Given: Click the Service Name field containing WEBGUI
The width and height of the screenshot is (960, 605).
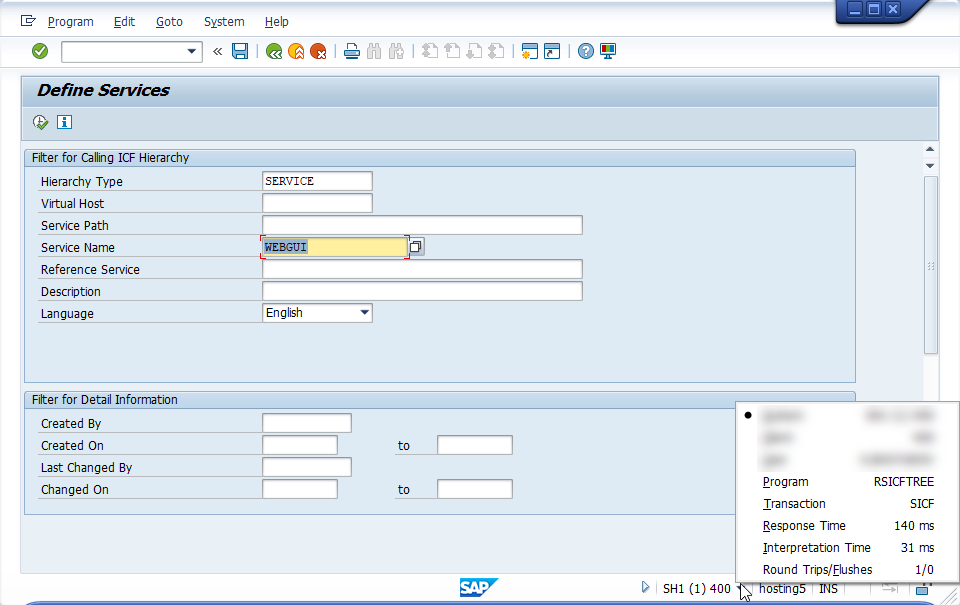Looking at the screenshot, I should coord(335,247).
